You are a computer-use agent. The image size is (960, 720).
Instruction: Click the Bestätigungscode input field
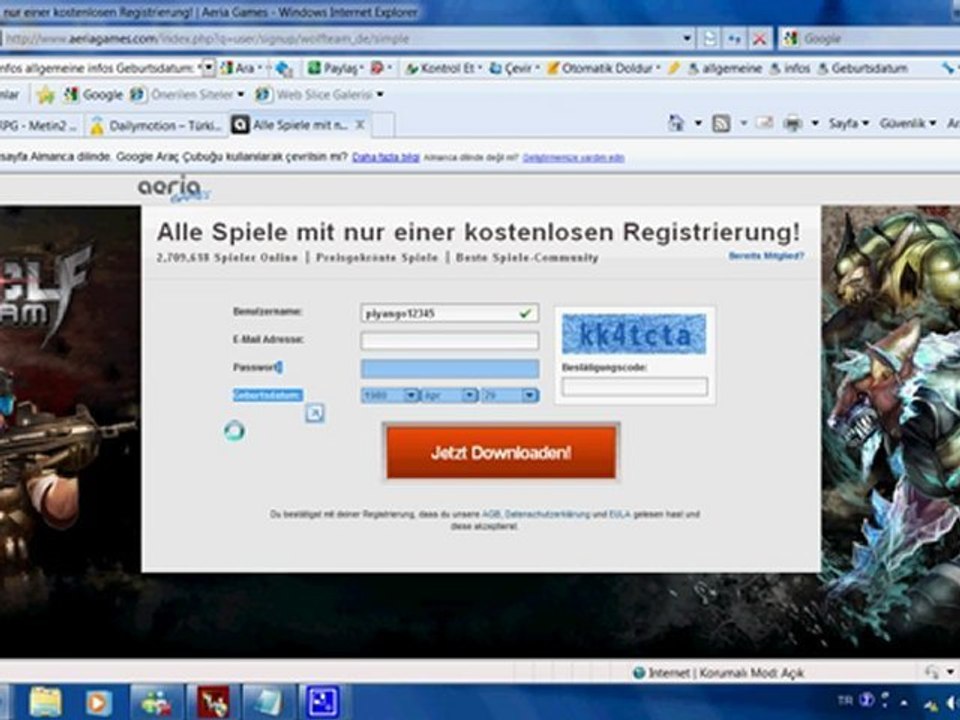tap(634, 387)
